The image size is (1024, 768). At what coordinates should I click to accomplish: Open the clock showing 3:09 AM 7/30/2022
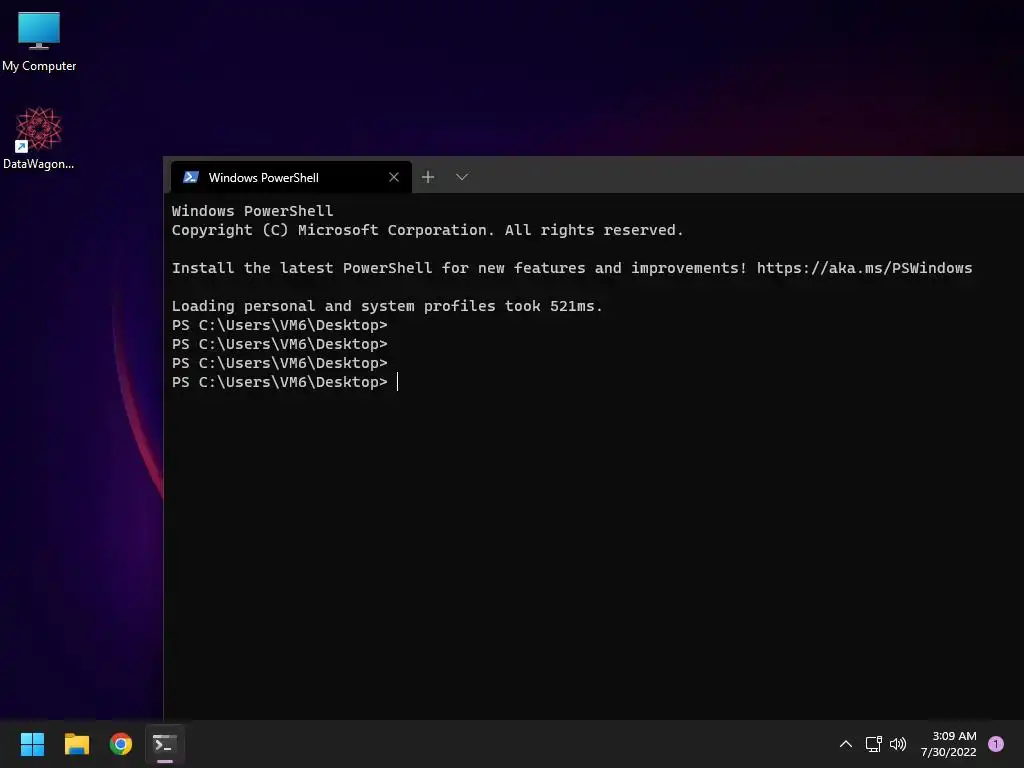(x=948, y=744)
